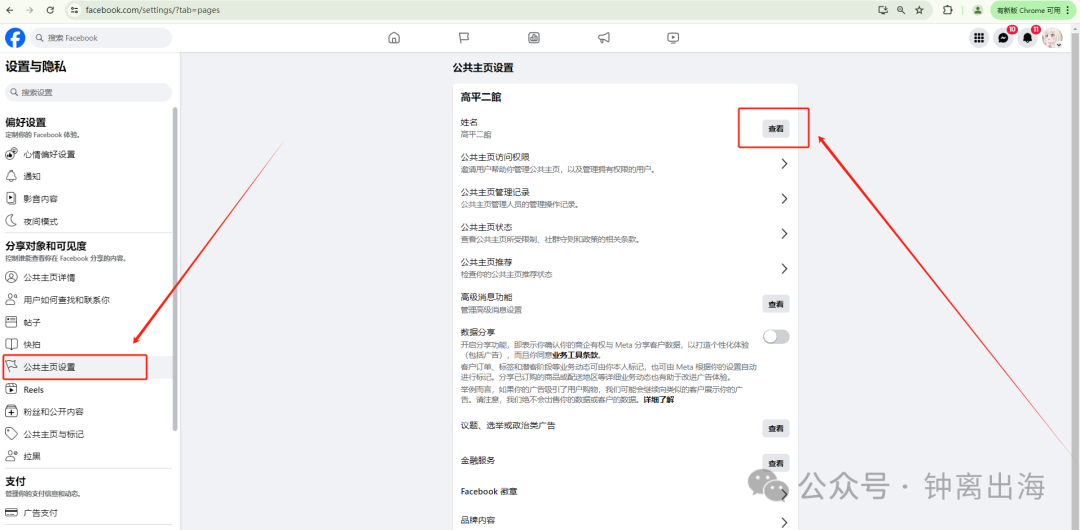Open Reels in the sidebar

tap(86, 389)
